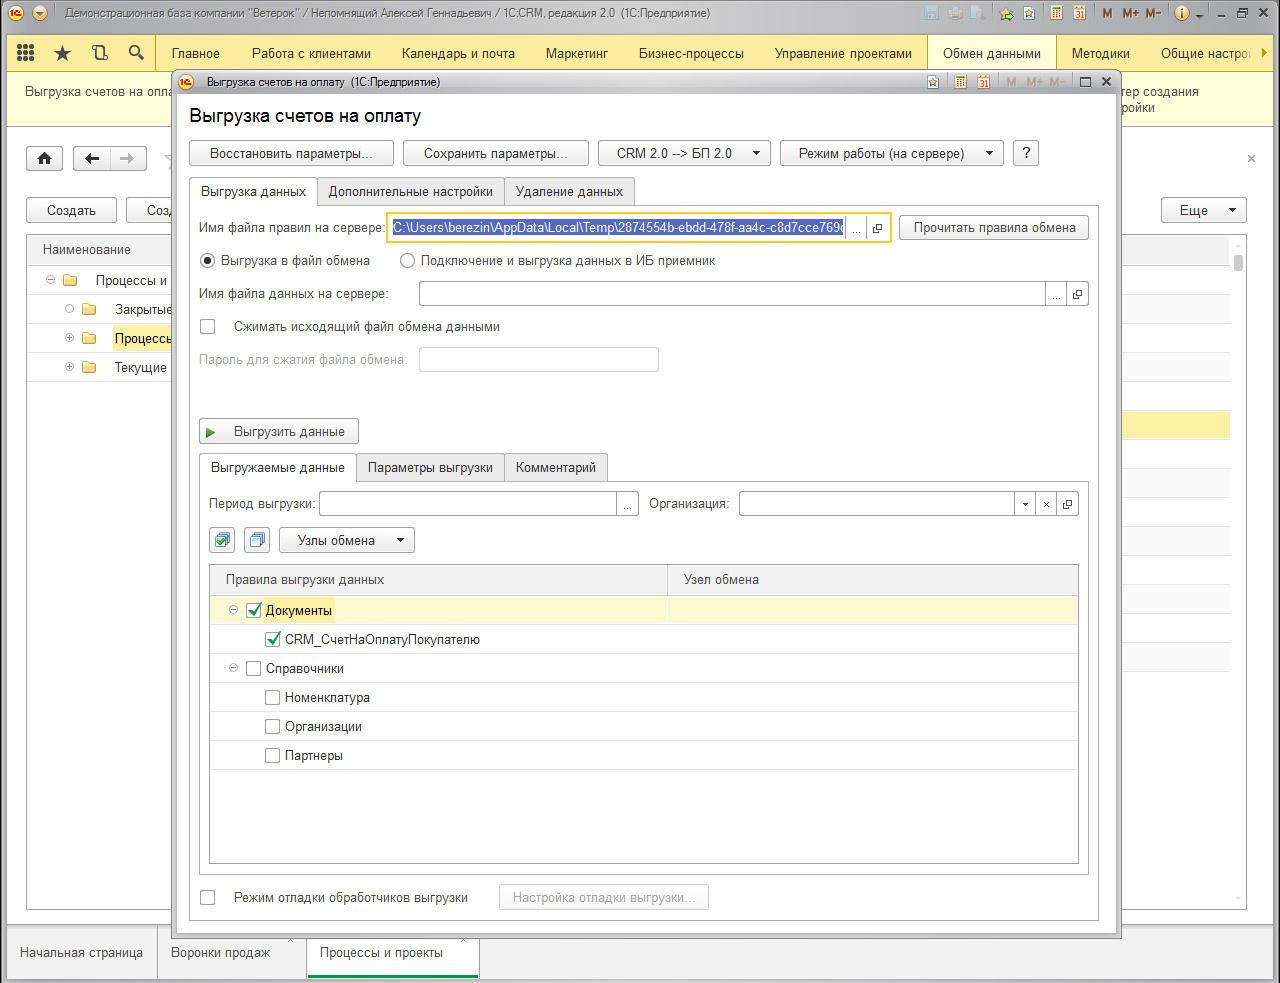Check the Партнеры checkbox
Viewport: 1280px width, 983px height.
pyautogui.click(x=272, y=755)
